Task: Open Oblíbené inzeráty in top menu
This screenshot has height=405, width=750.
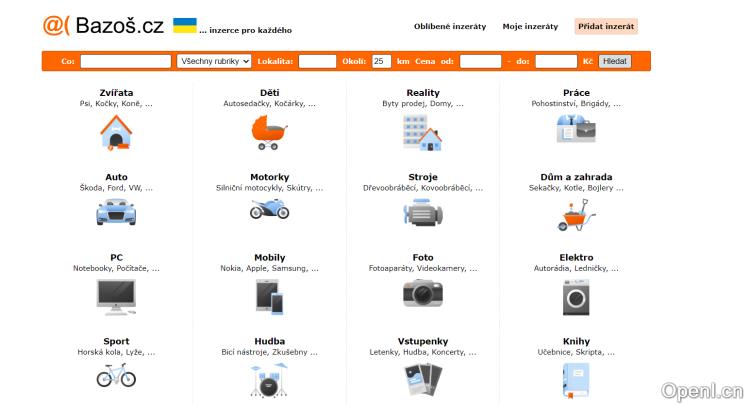Action: [x=450, y=27]
